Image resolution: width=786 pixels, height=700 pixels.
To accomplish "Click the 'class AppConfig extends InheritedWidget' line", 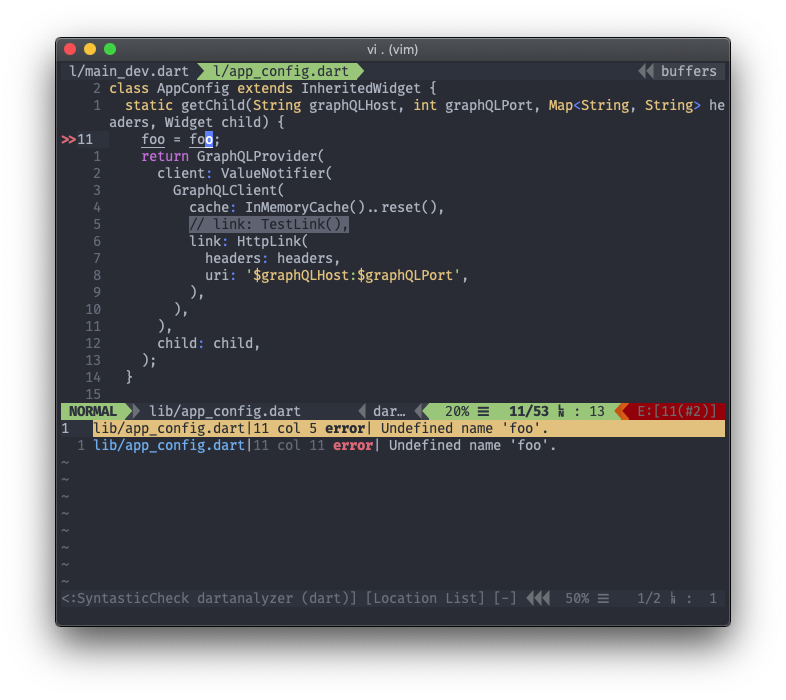I will pyautogui.click(x=272, y=88).
